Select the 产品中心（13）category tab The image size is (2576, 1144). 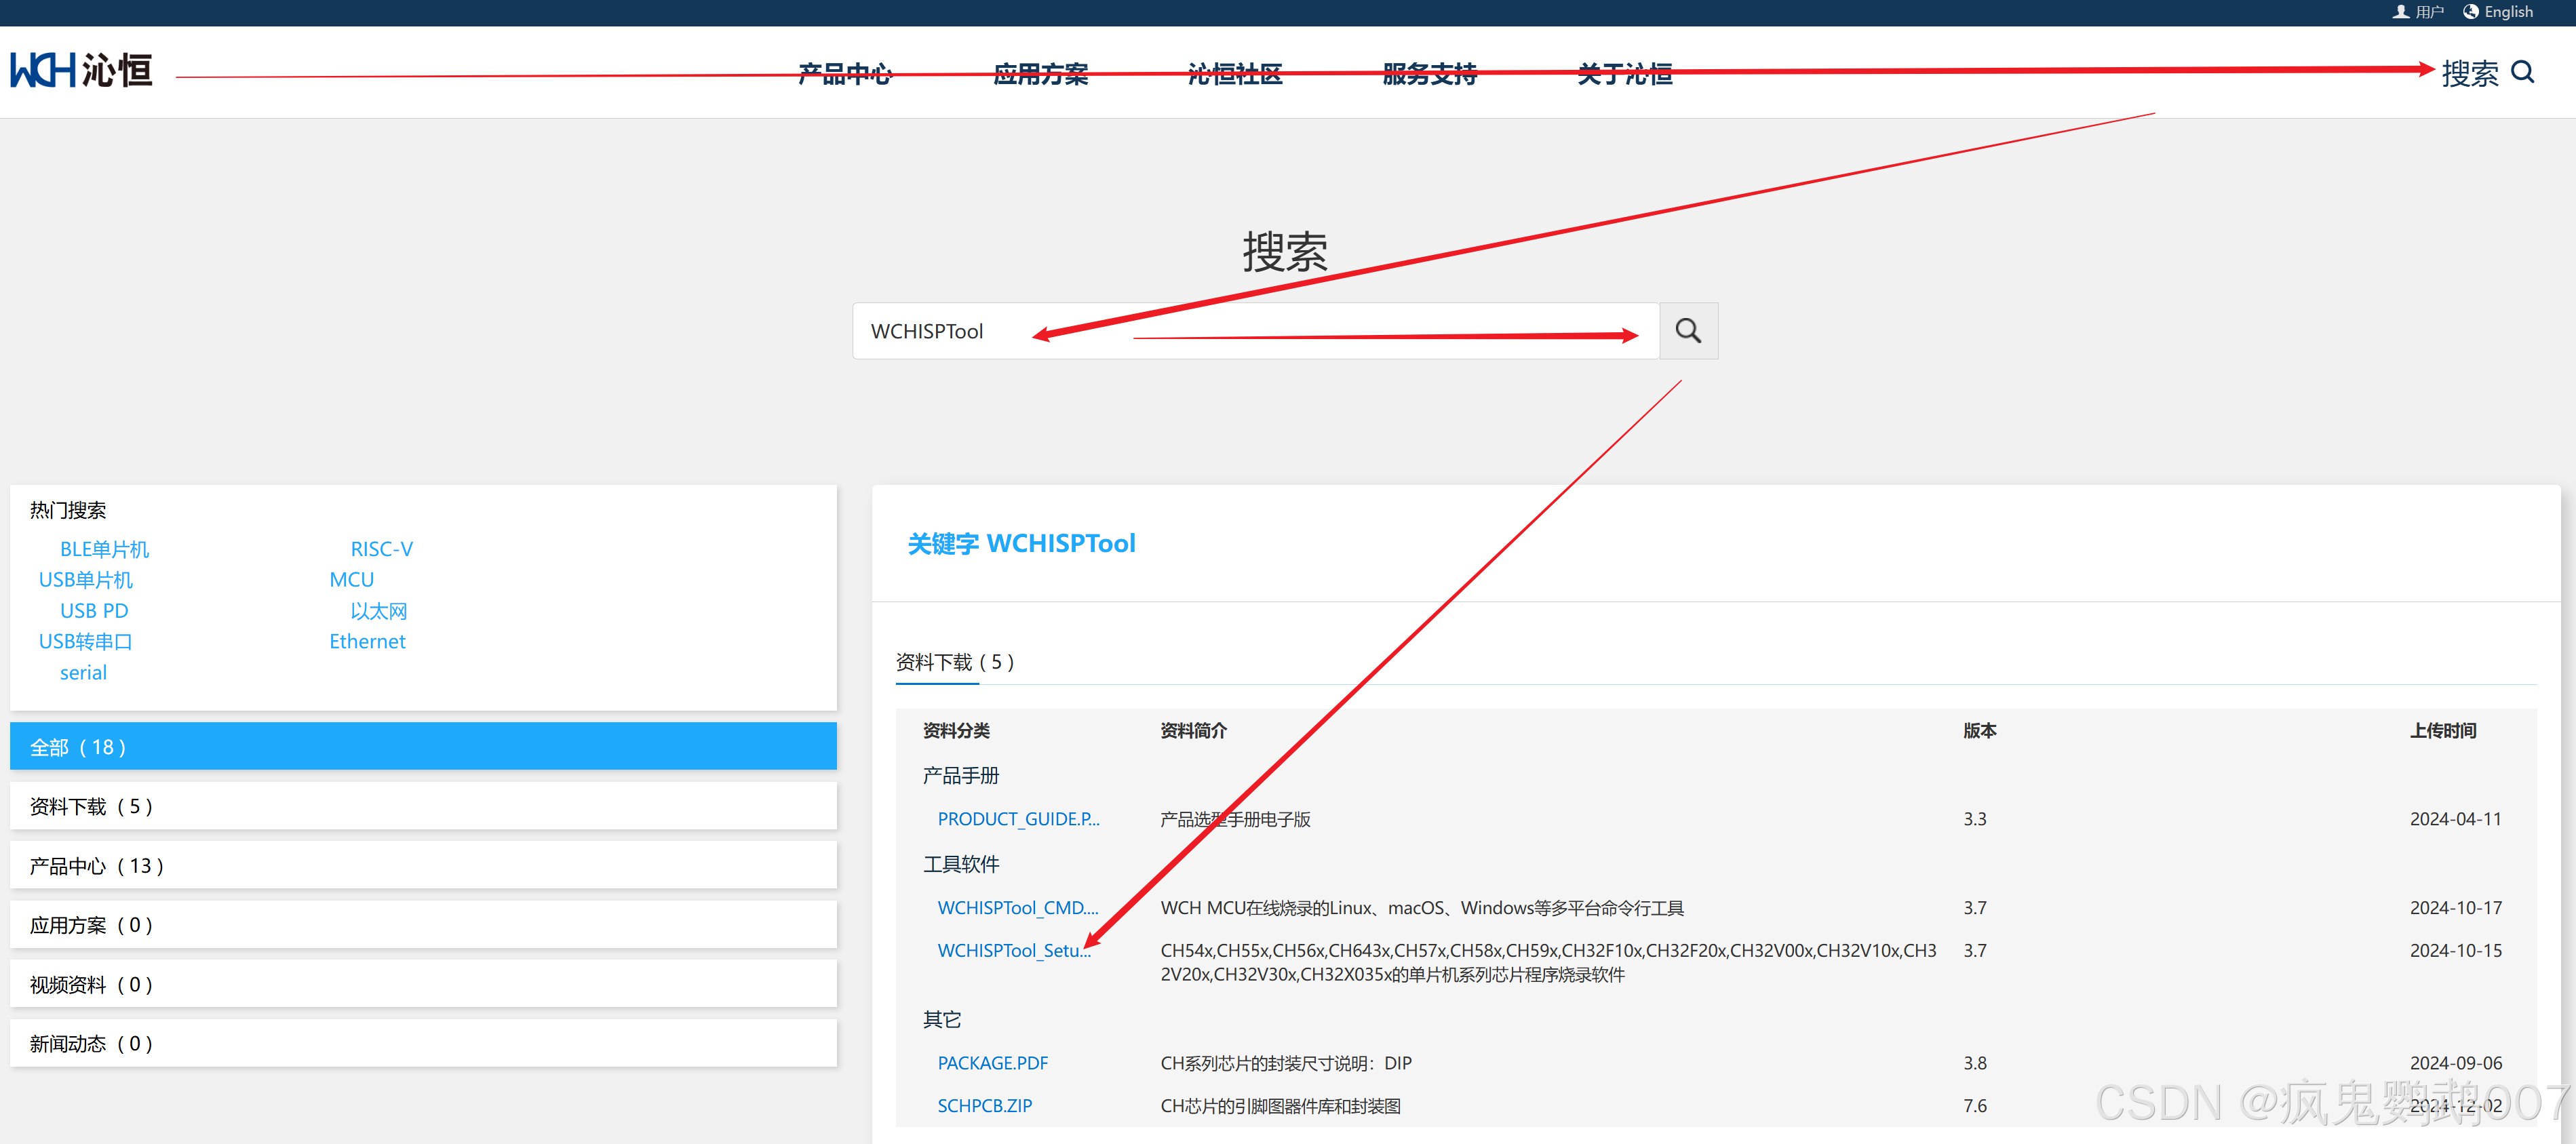click(x=96, y=865)
